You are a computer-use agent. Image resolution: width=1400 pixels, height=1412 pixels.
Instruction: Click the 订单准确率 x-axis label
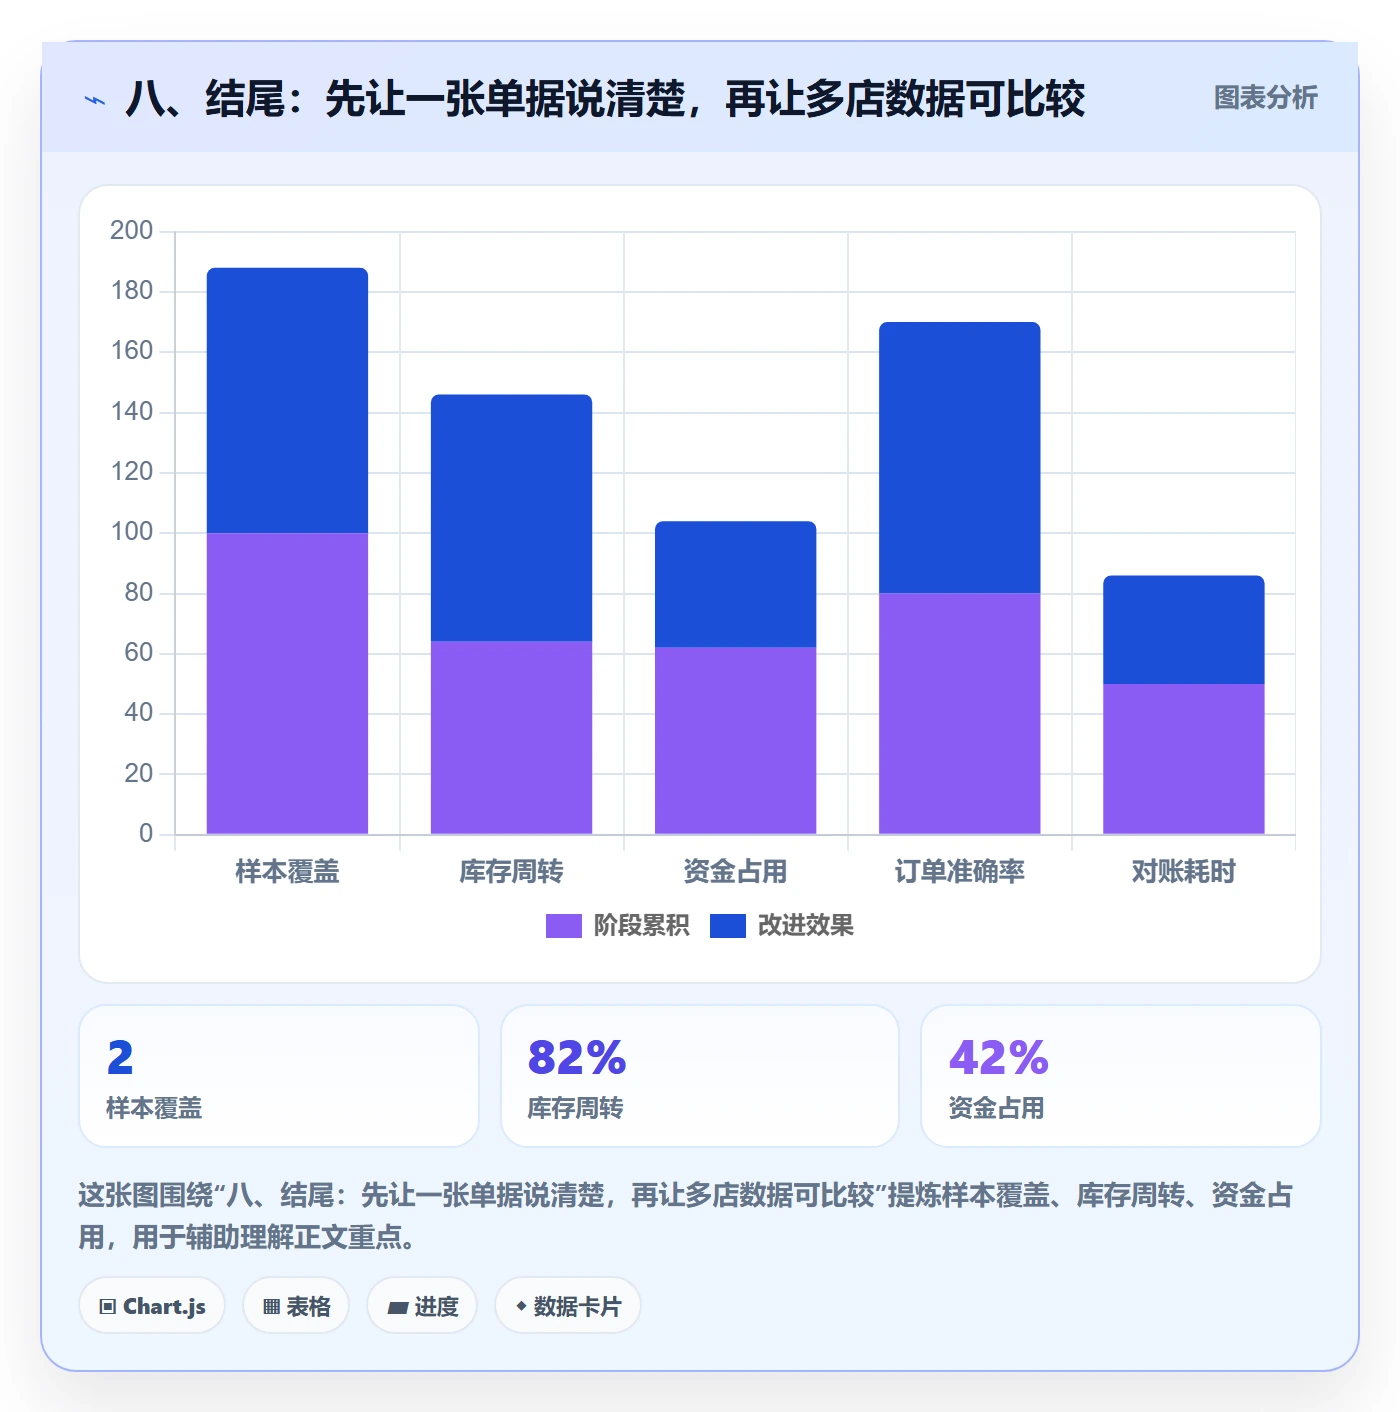pos(959,872)
